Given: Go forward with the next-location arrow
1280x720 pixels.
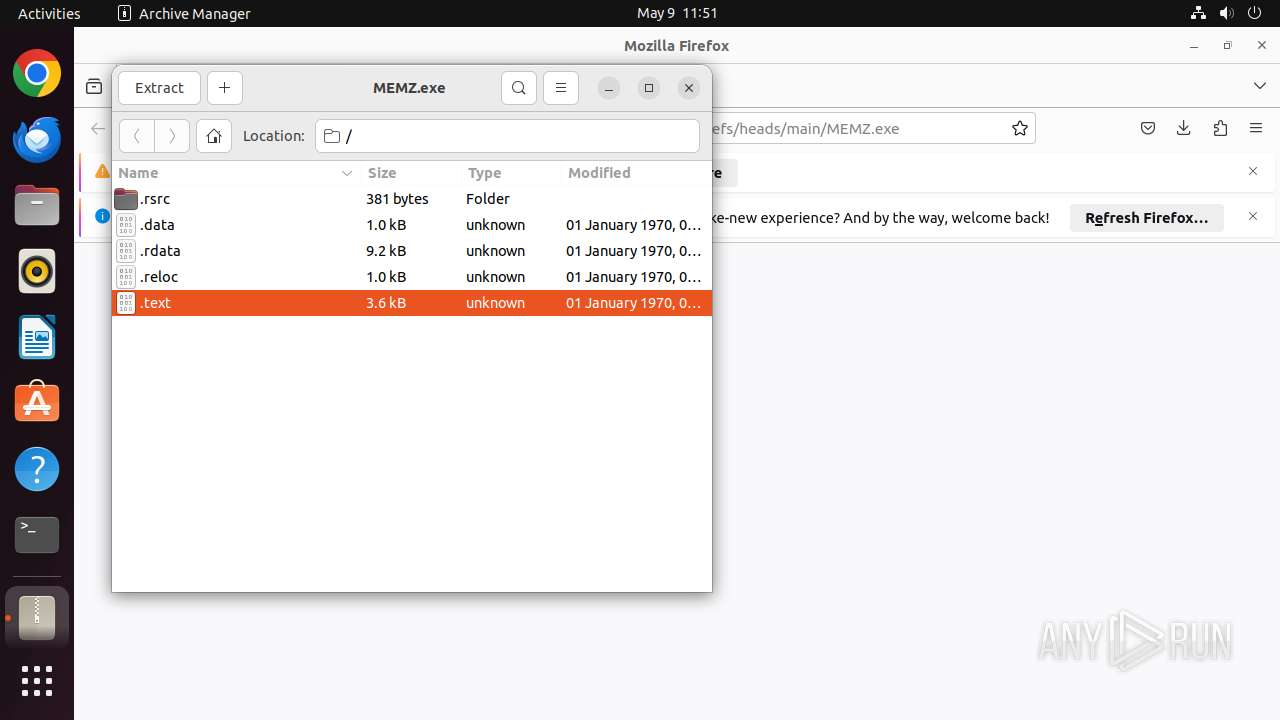Looking at the screenshot, I should pyautogui.click(x=172, y=136).
